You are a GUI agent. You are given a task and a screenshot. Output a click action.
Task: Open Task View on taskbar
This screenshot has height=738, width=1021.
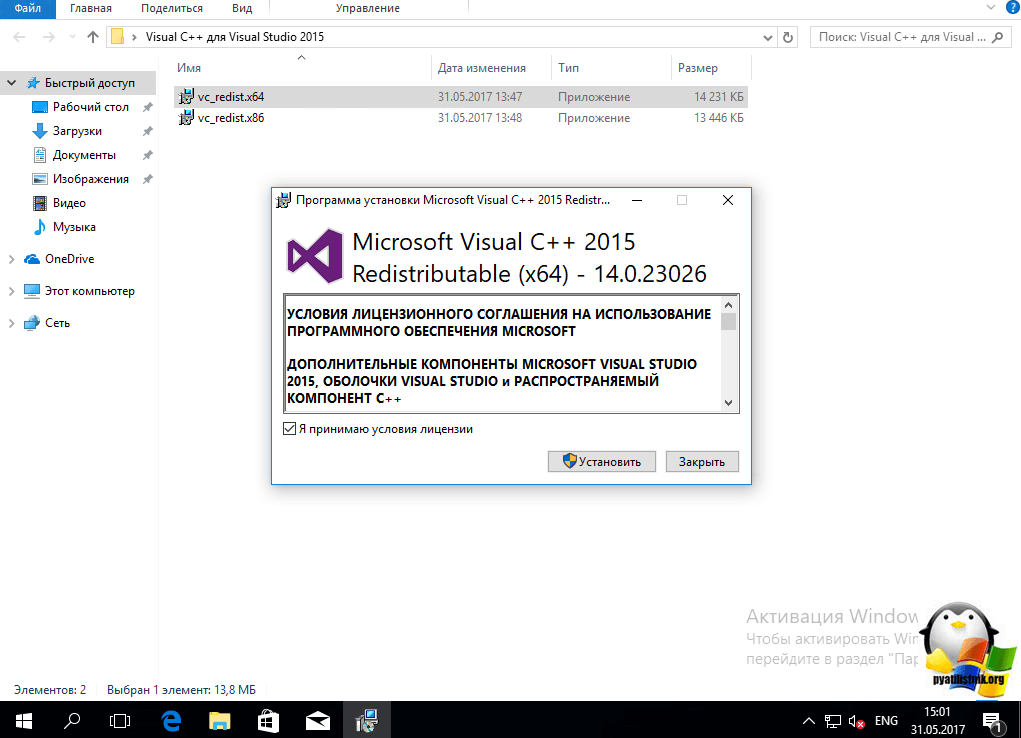point(120,720)
